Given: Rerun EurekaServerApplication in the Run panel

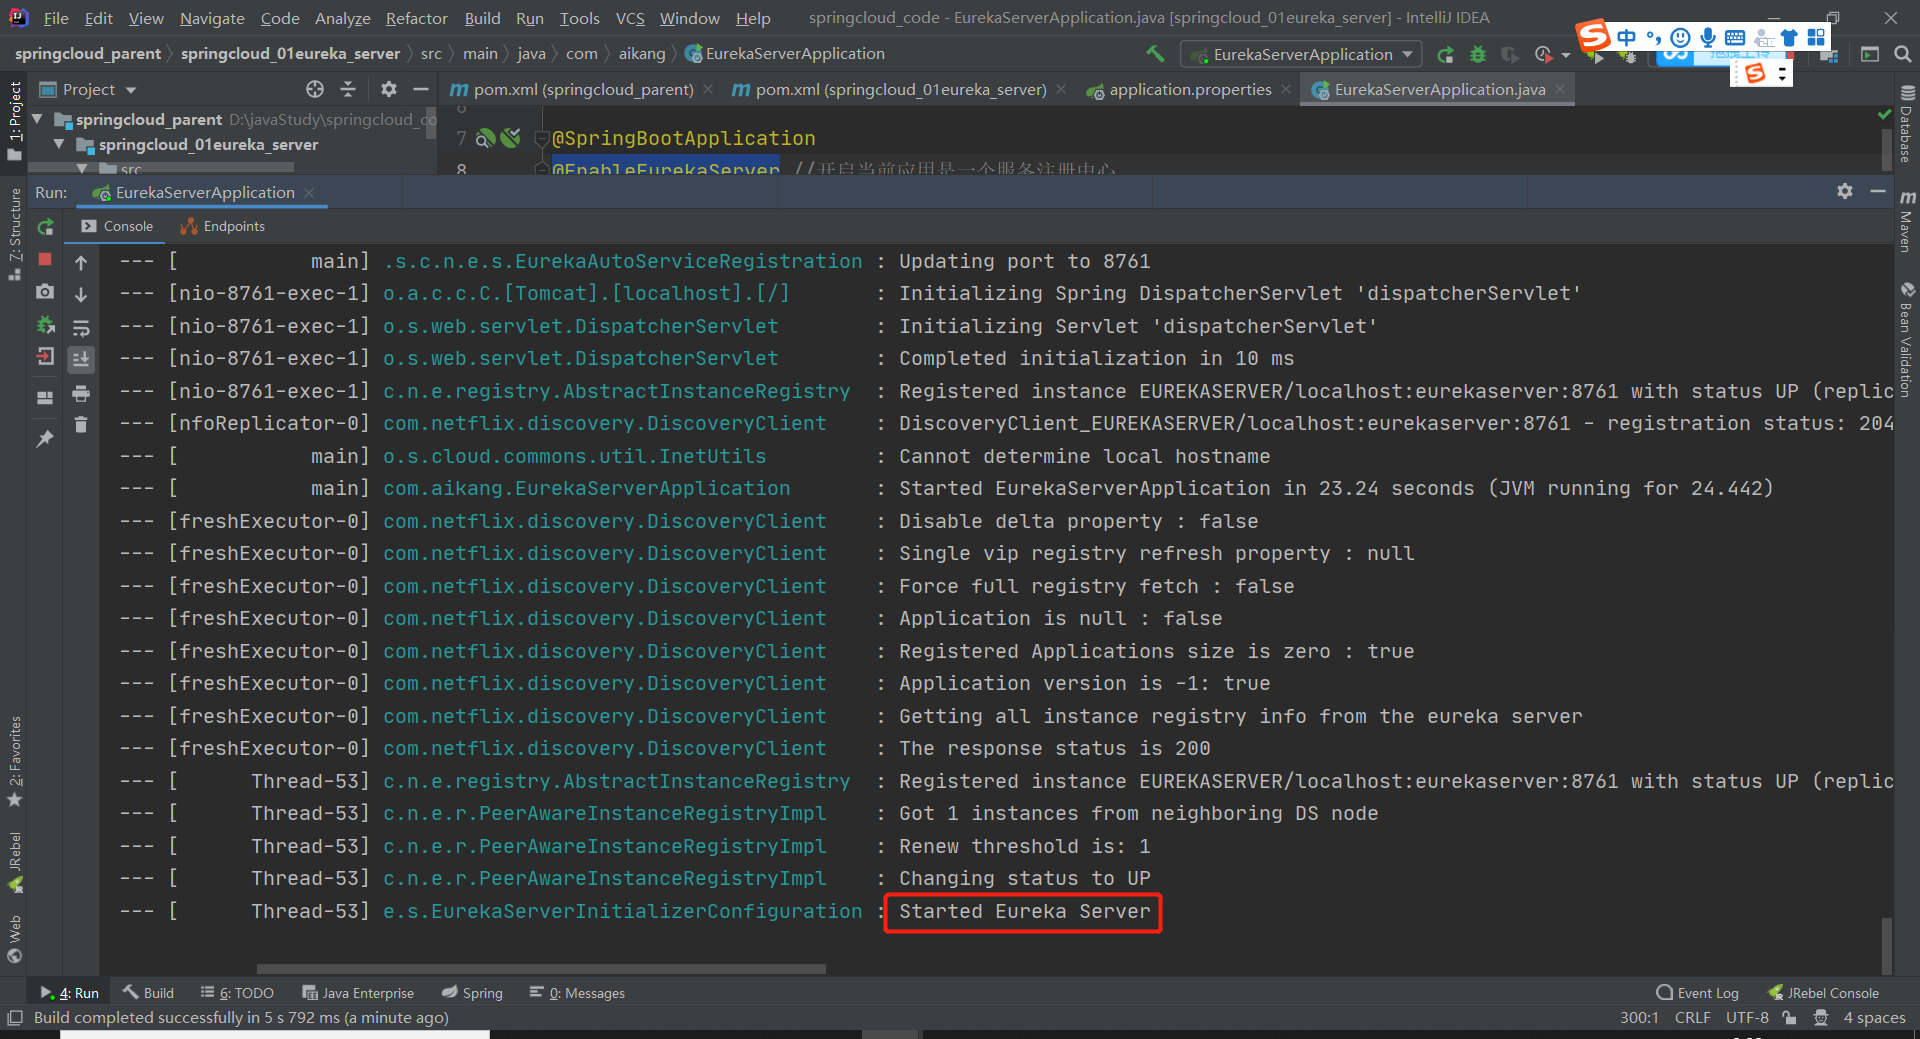Looking at the screenshot, I should click(x=45, y=227).
